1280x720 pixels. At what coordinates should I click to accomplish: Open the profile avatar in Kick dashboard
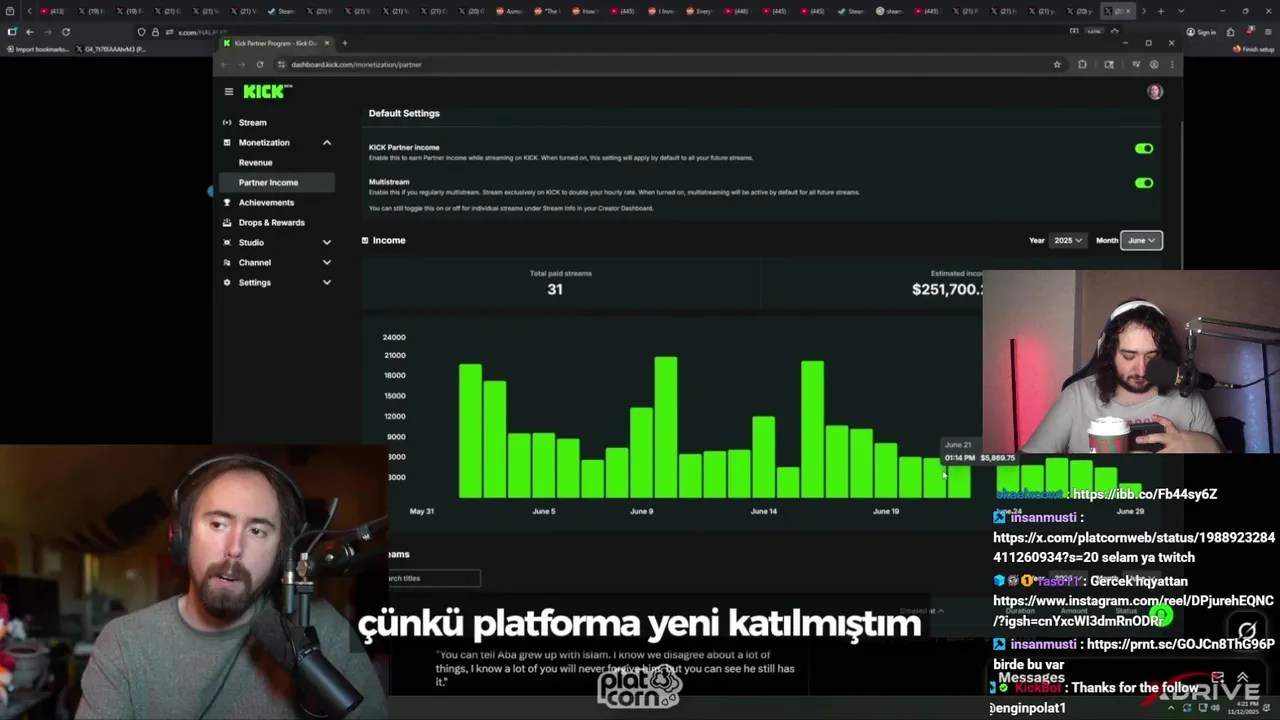1155,92
